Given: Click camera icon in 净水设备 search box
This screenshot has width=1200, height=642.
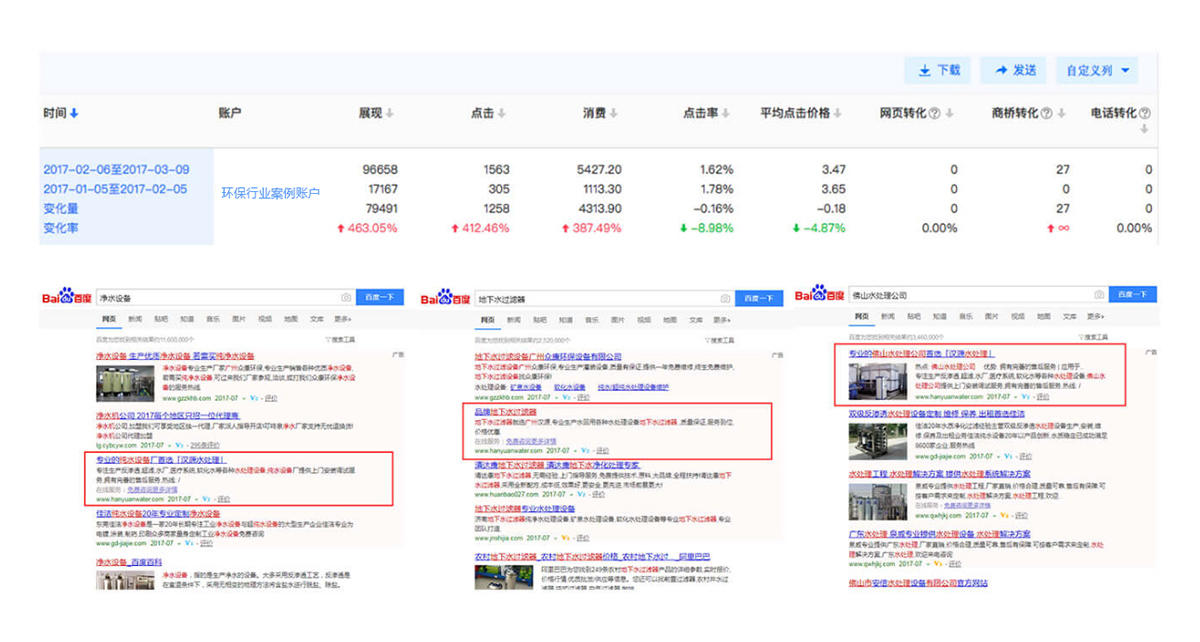Looking at the screenshot, I should (x=346, y=297).
